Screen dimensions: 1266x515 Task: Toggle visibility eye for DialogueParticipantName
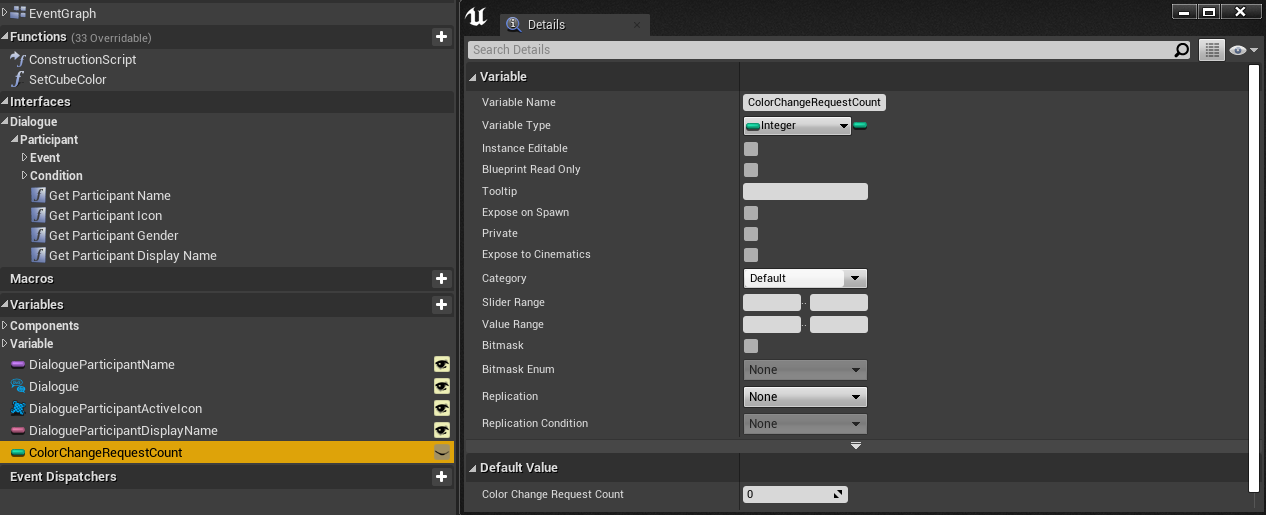point(441,364)
